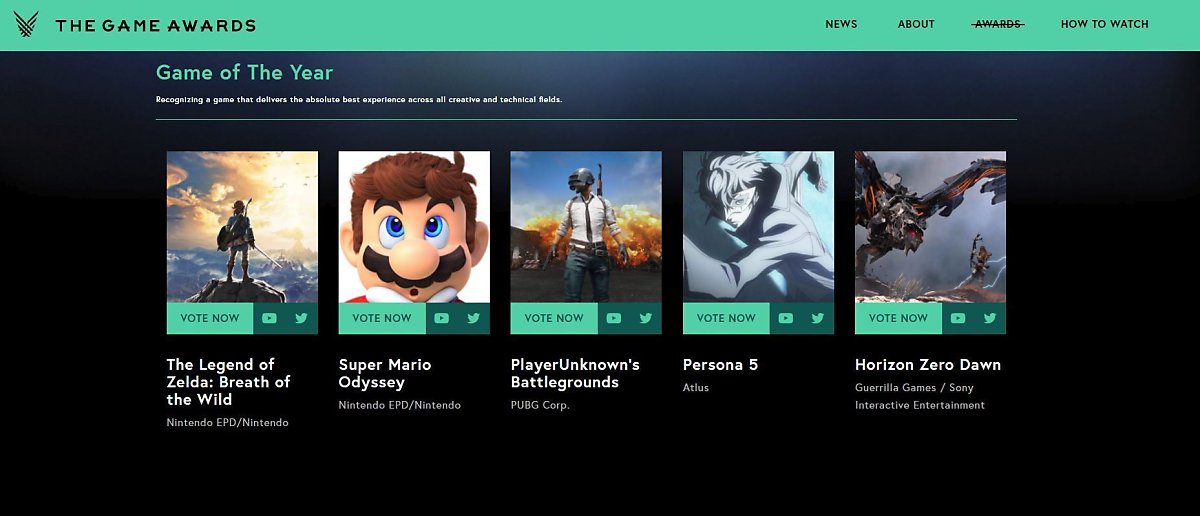This screenshot has width=1200, height=516.
Task: Click the Game of The Year heading
Action: (x=244, y=73)
